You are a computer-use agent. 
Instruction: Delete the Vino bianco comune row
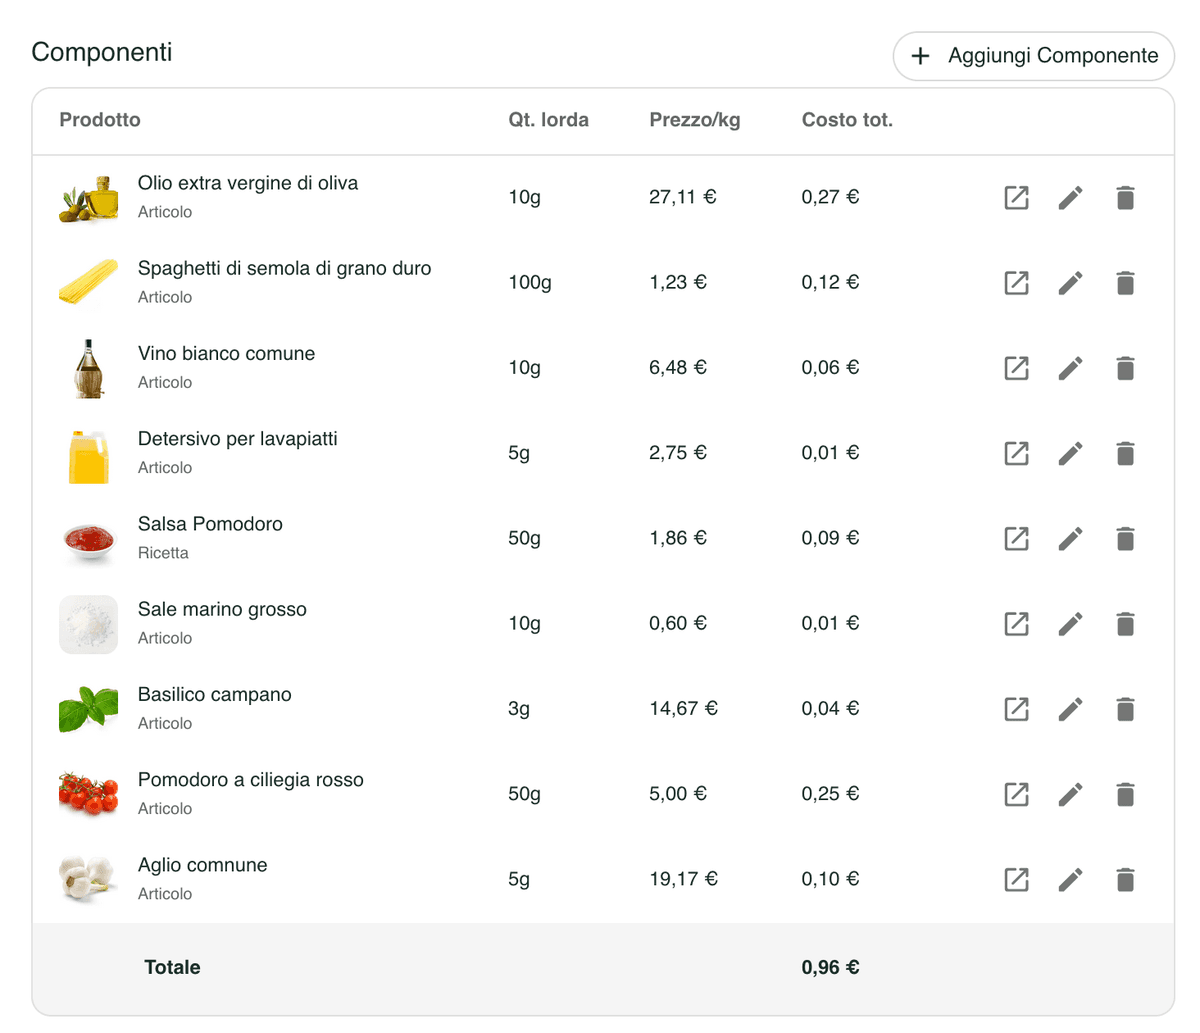1125,368
